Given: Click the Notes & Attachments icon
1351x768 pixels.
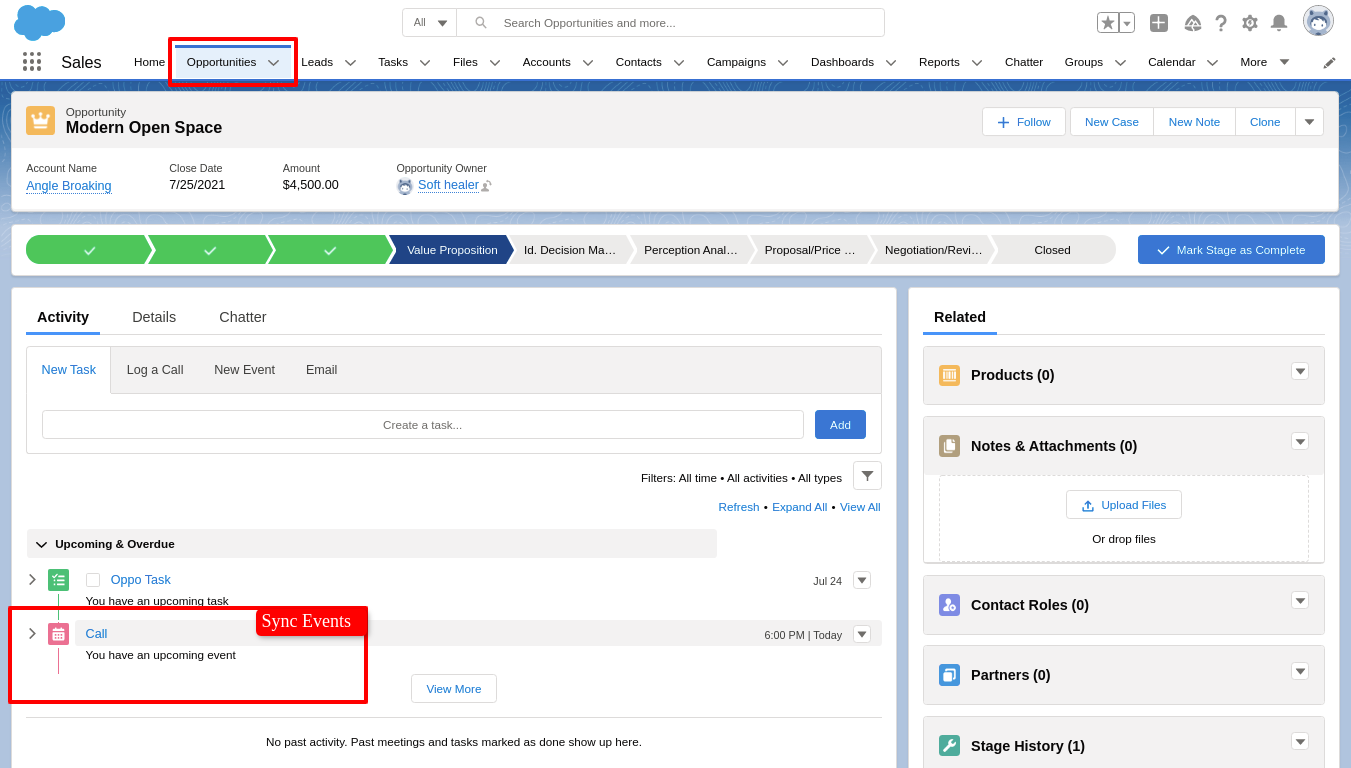Looking at the screenshot, I should click(949, 446).
